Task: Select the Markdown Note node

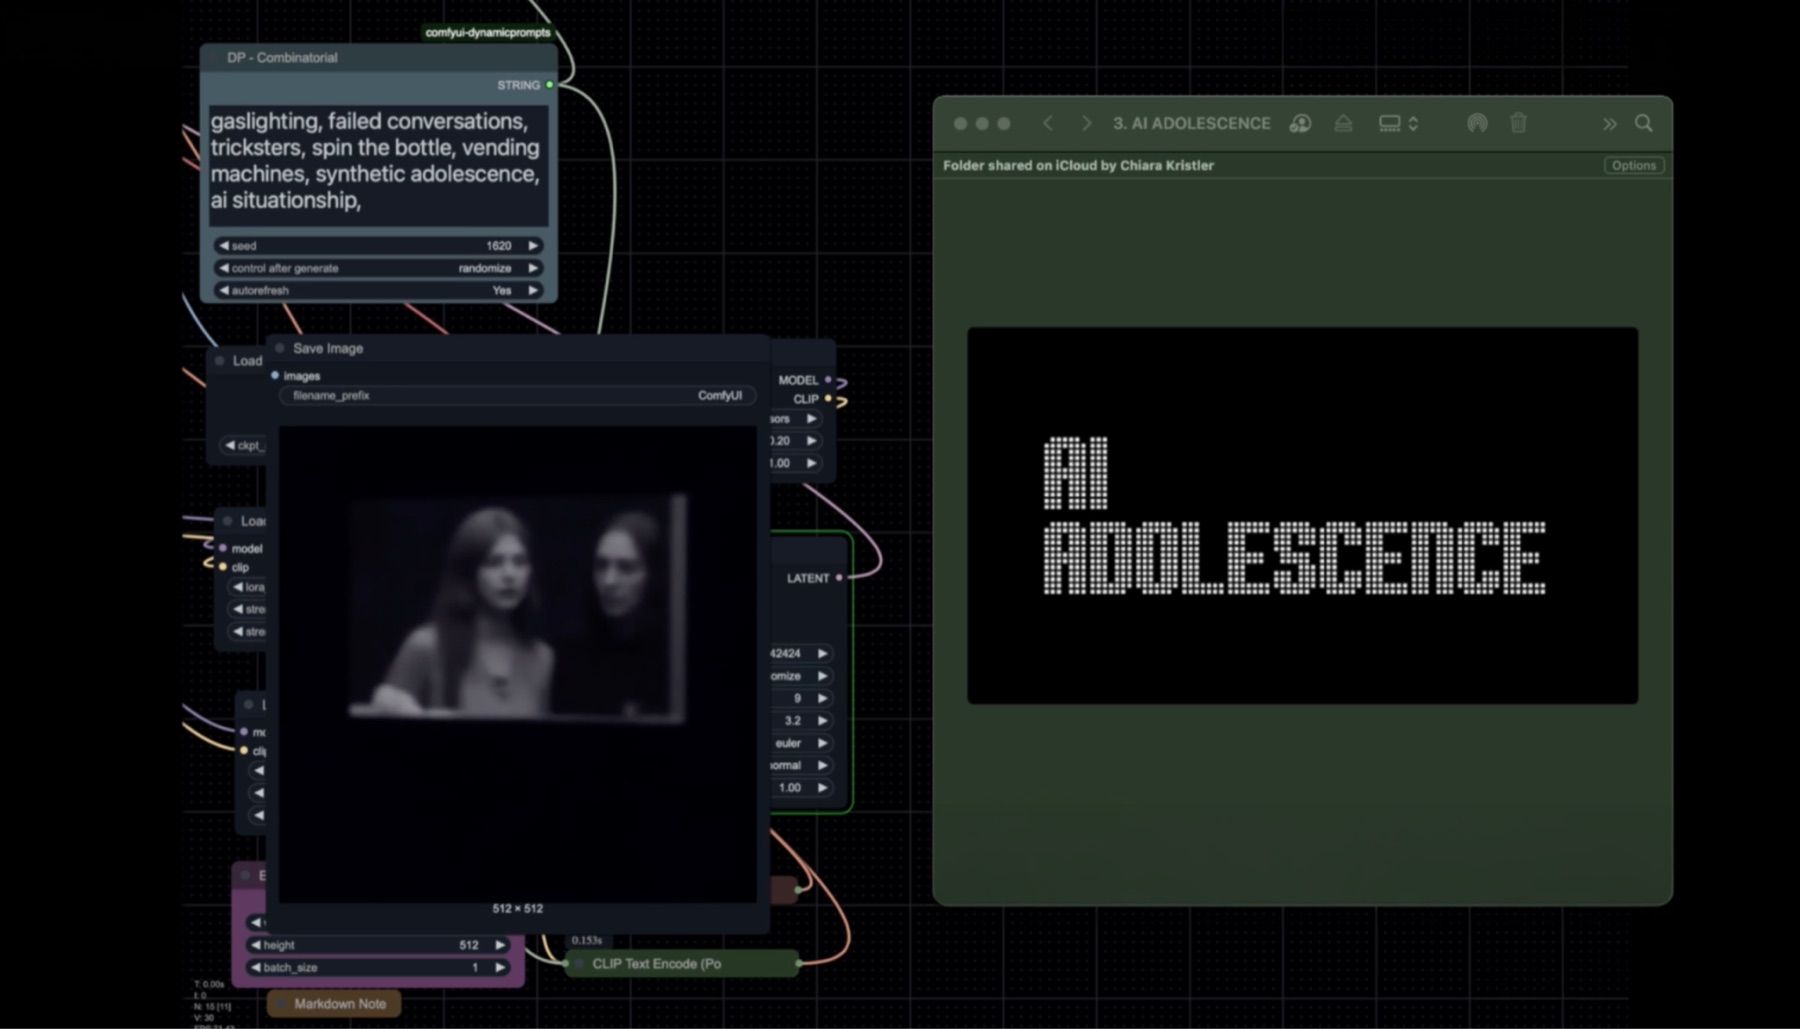Action: click(334, 1003)
